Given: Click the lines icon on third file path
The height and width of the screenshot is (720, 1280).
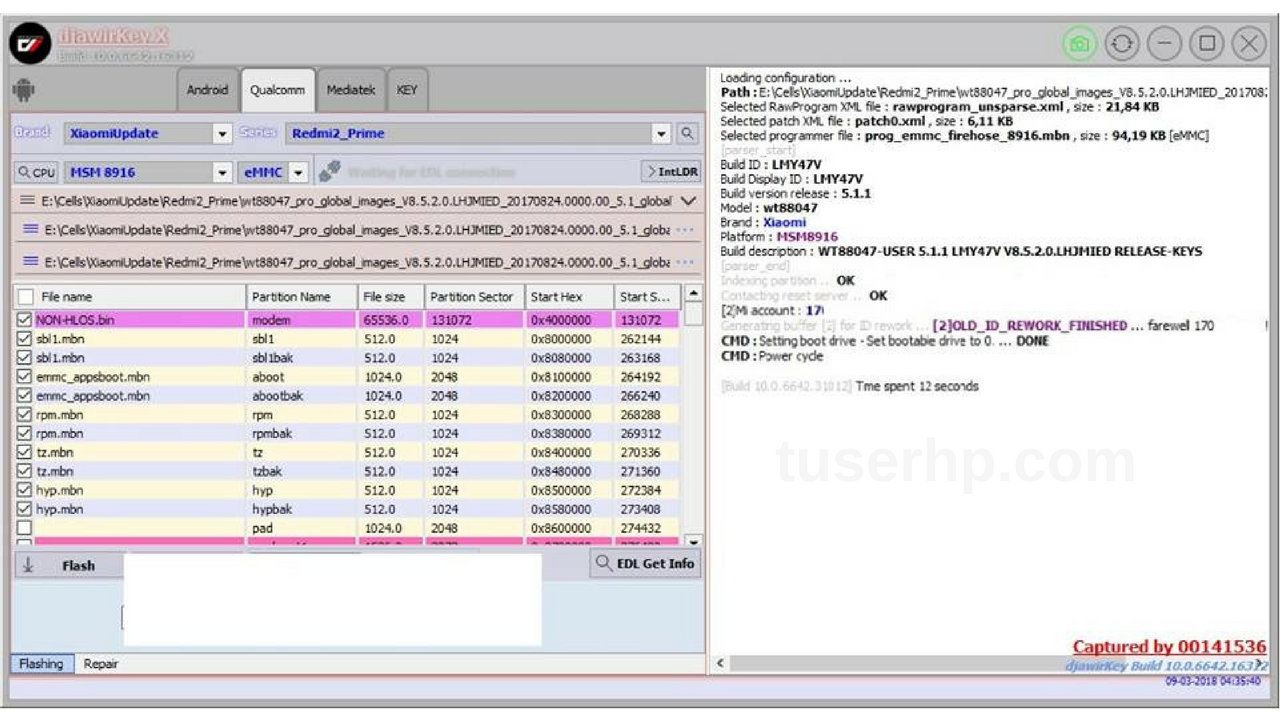Looking at the screenshot, I should pos(31,261).
